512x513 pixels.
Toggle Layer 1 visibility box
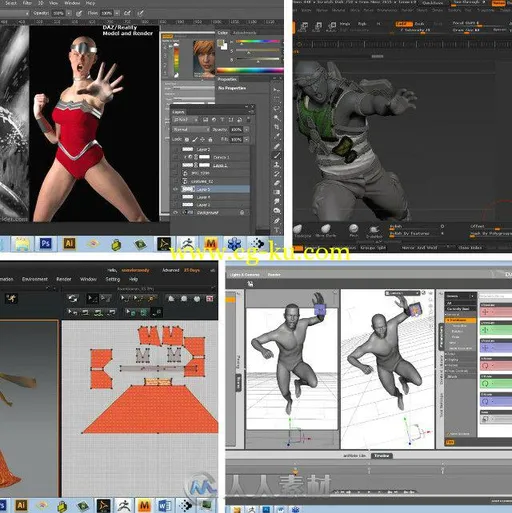click(x=175, y=165)
